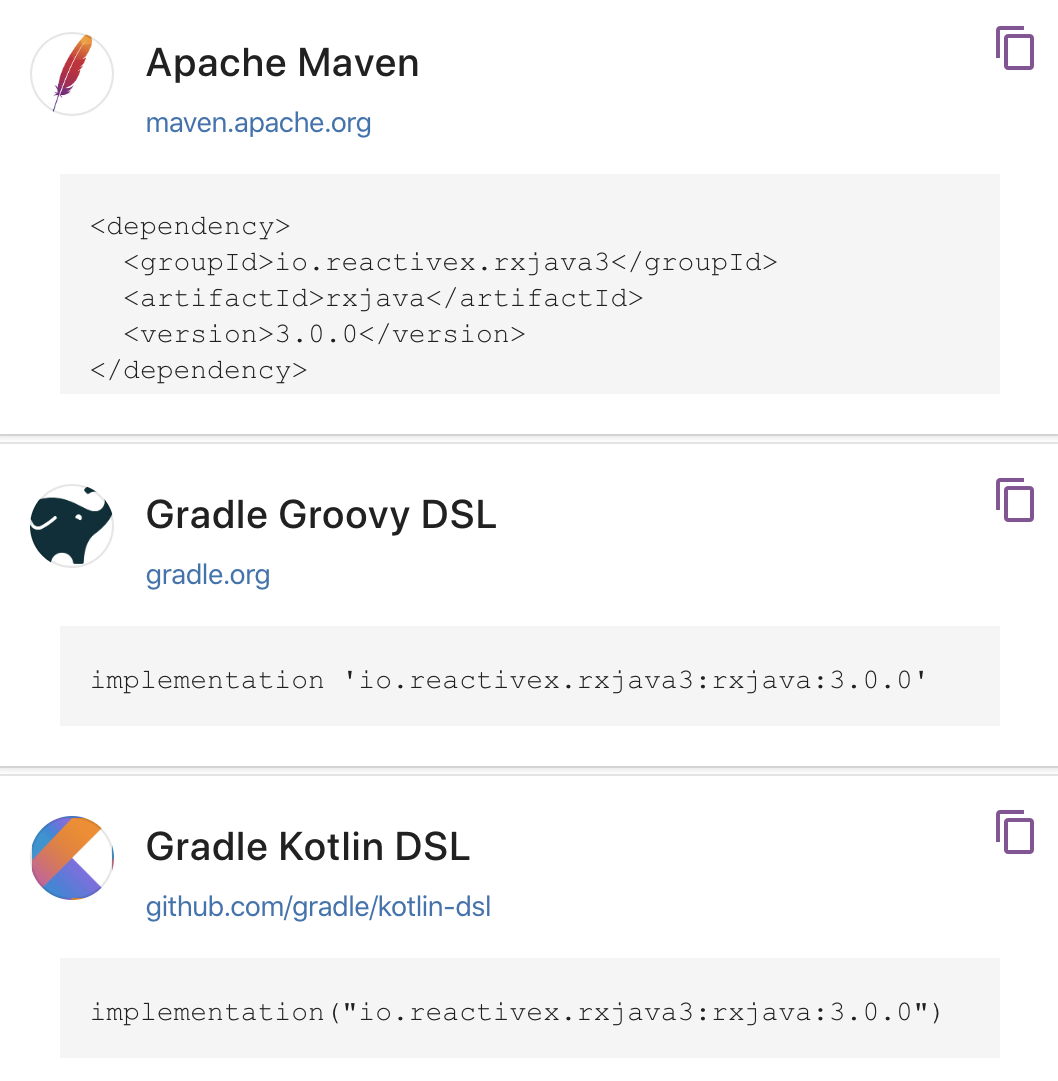Image resolution: width=1058 pixels, height=1081 pixels.
Task: Click the Kotlin logo icon
Action: [72, 857]
